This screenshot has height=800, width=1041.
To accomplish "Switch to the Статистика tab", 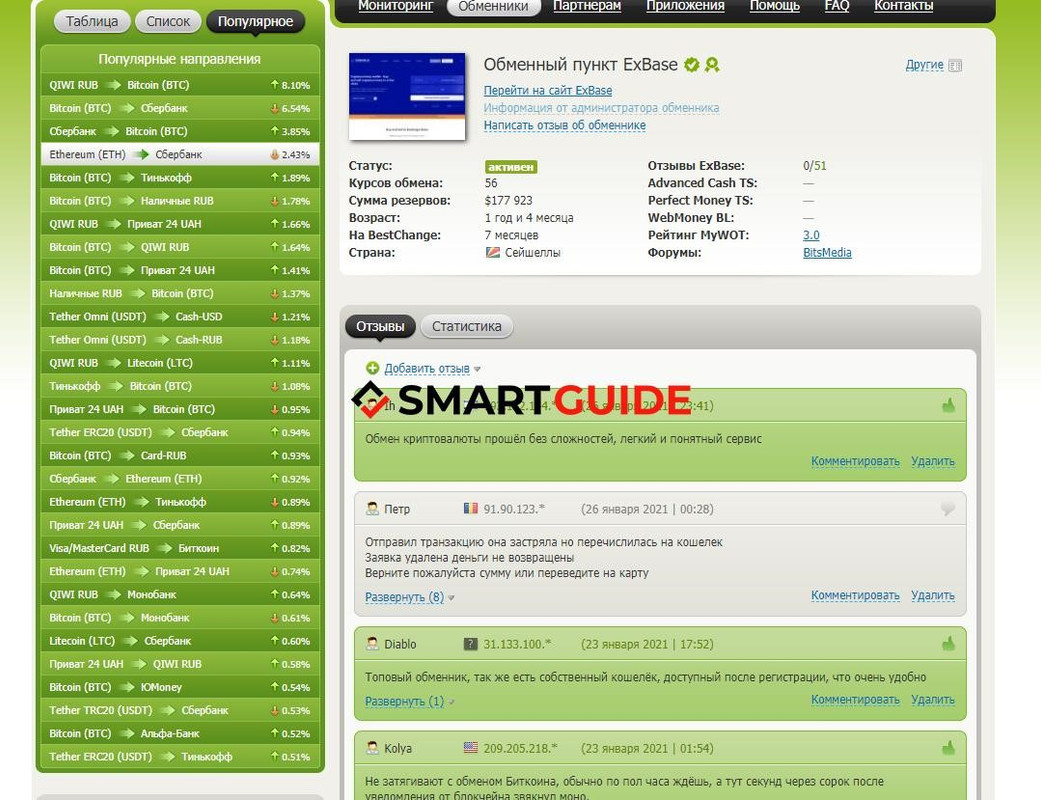I will click(467, 327).
